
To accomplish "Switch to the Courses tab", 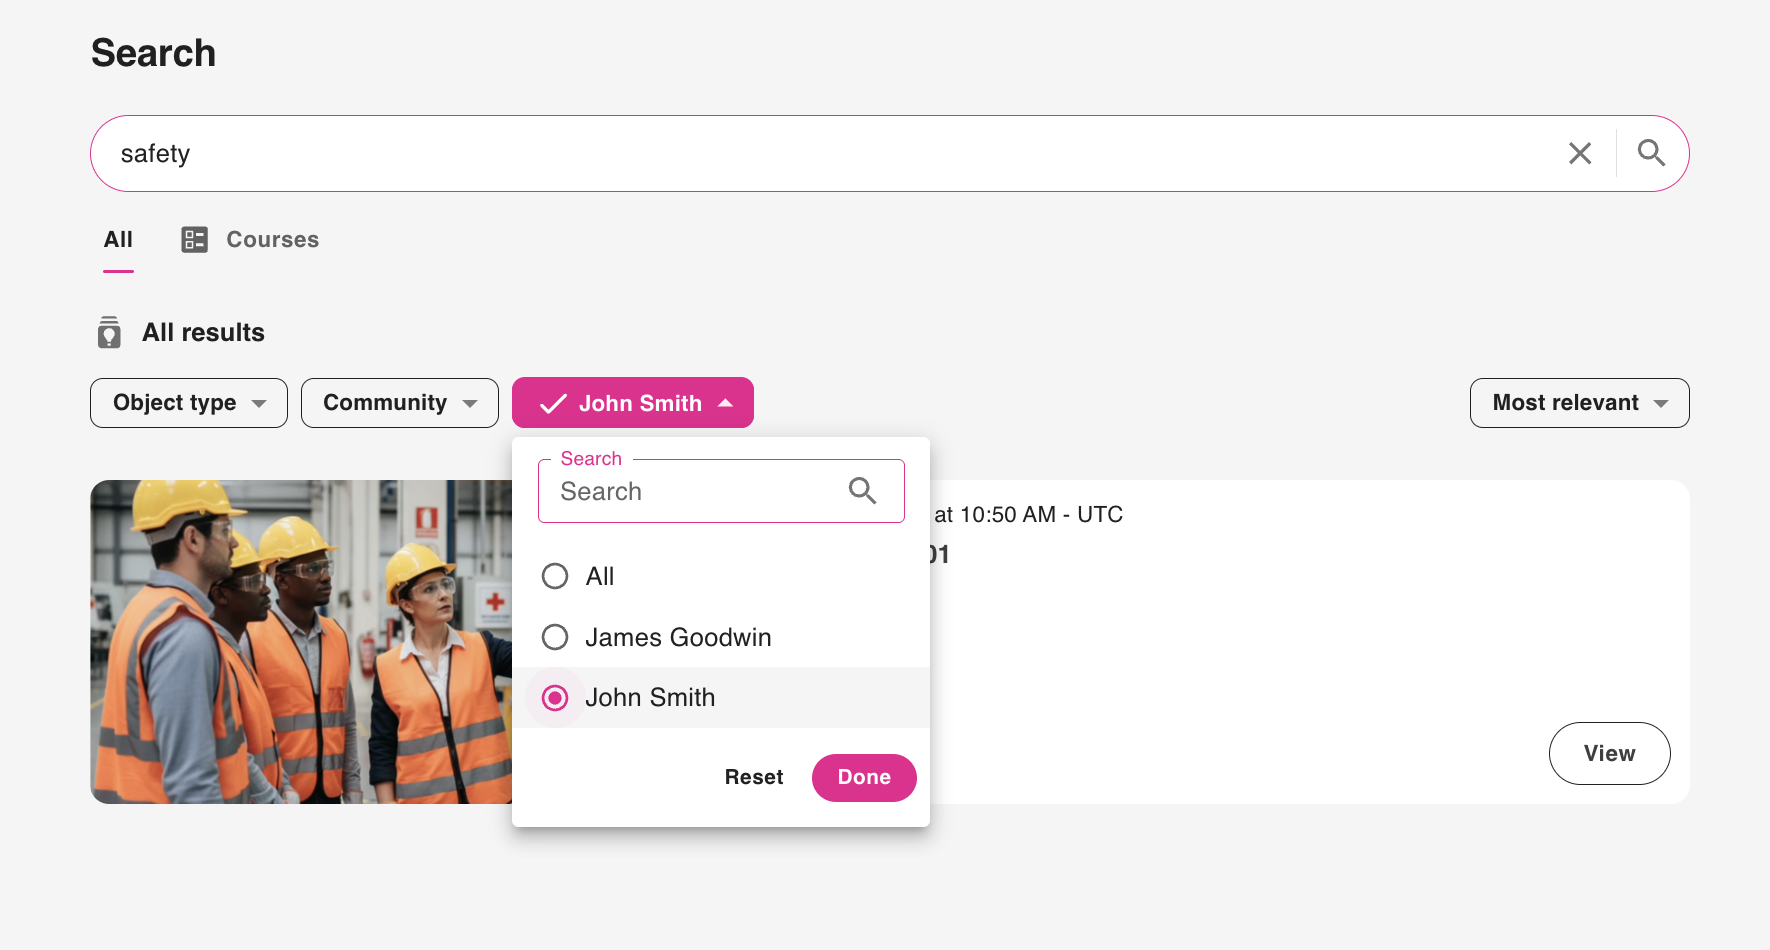I will [x=272, y=240].
